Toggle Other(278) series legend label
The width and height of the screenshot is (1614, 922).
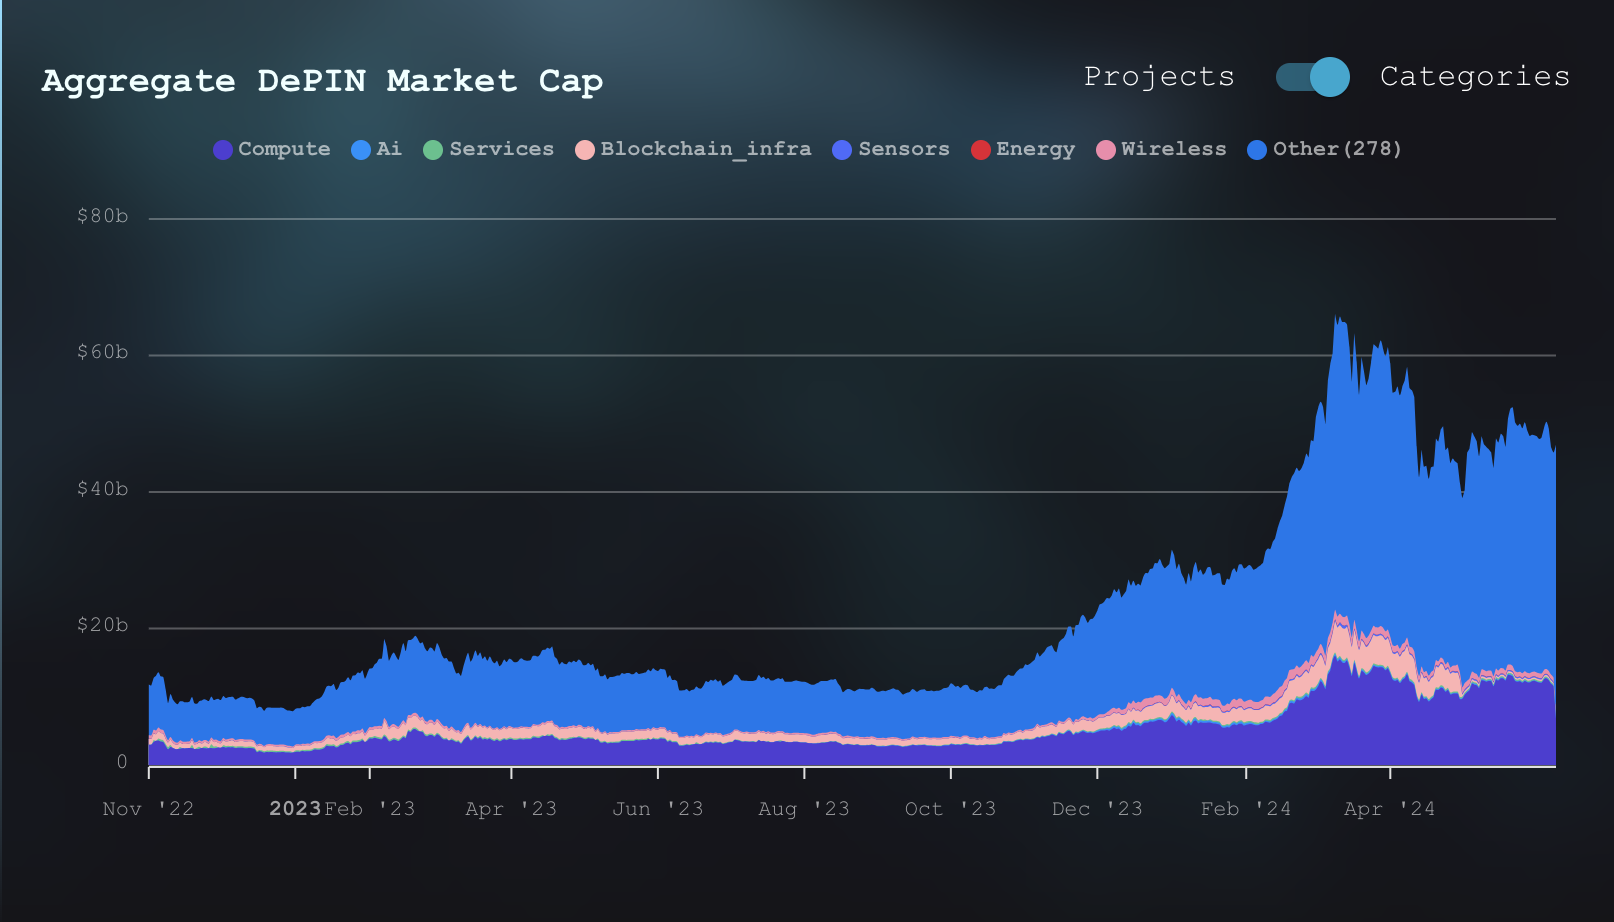[x=1337, y=149]
